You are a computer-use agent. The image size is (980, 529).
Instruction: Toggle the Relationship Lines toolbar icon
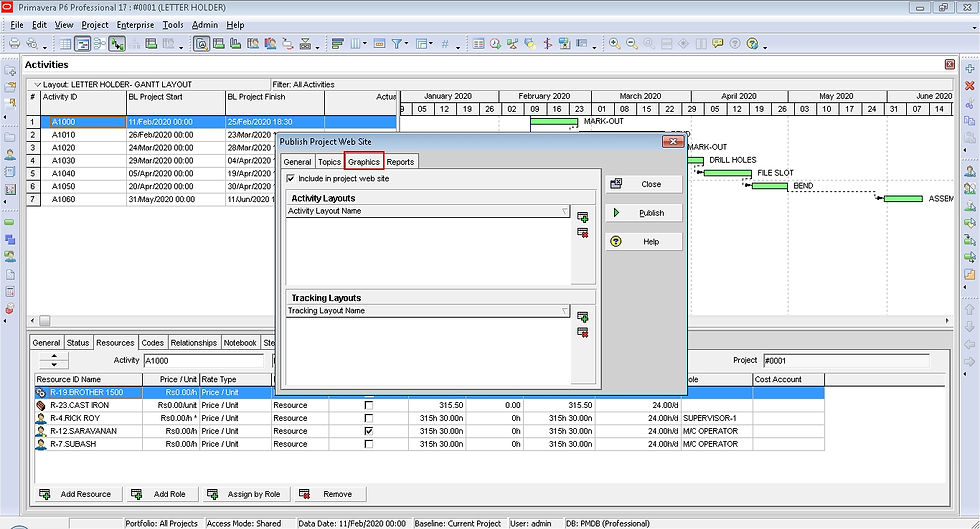pos(117,44)
